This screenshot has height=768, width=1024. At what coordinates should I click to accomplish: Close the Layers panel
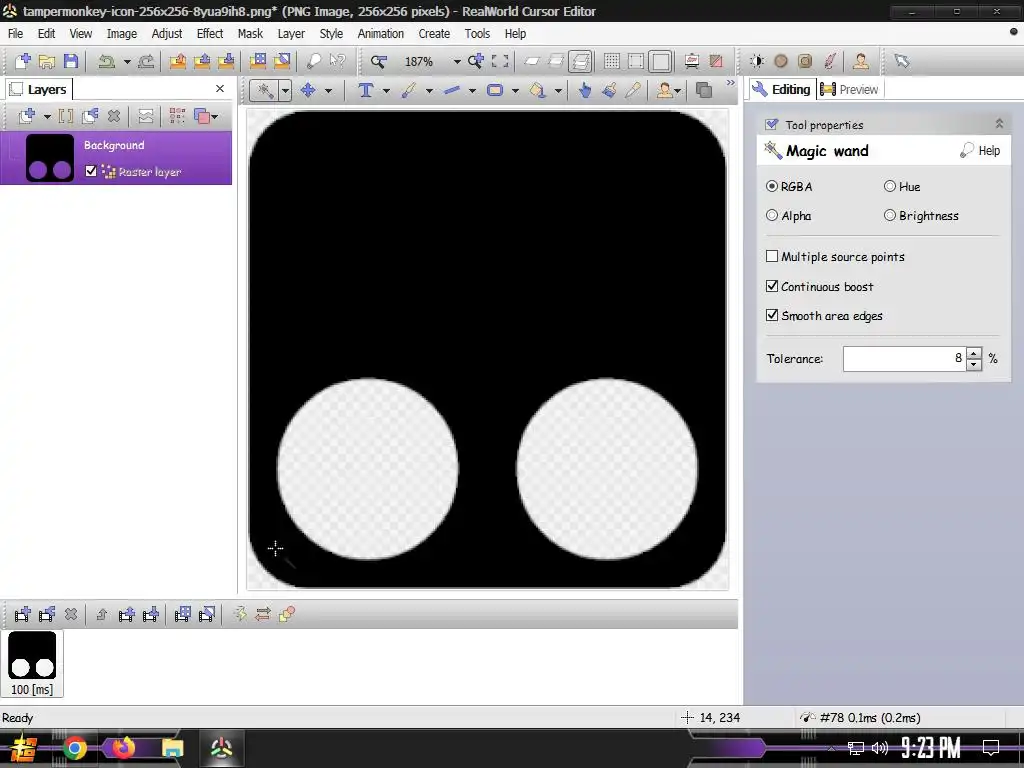point(220,89)
